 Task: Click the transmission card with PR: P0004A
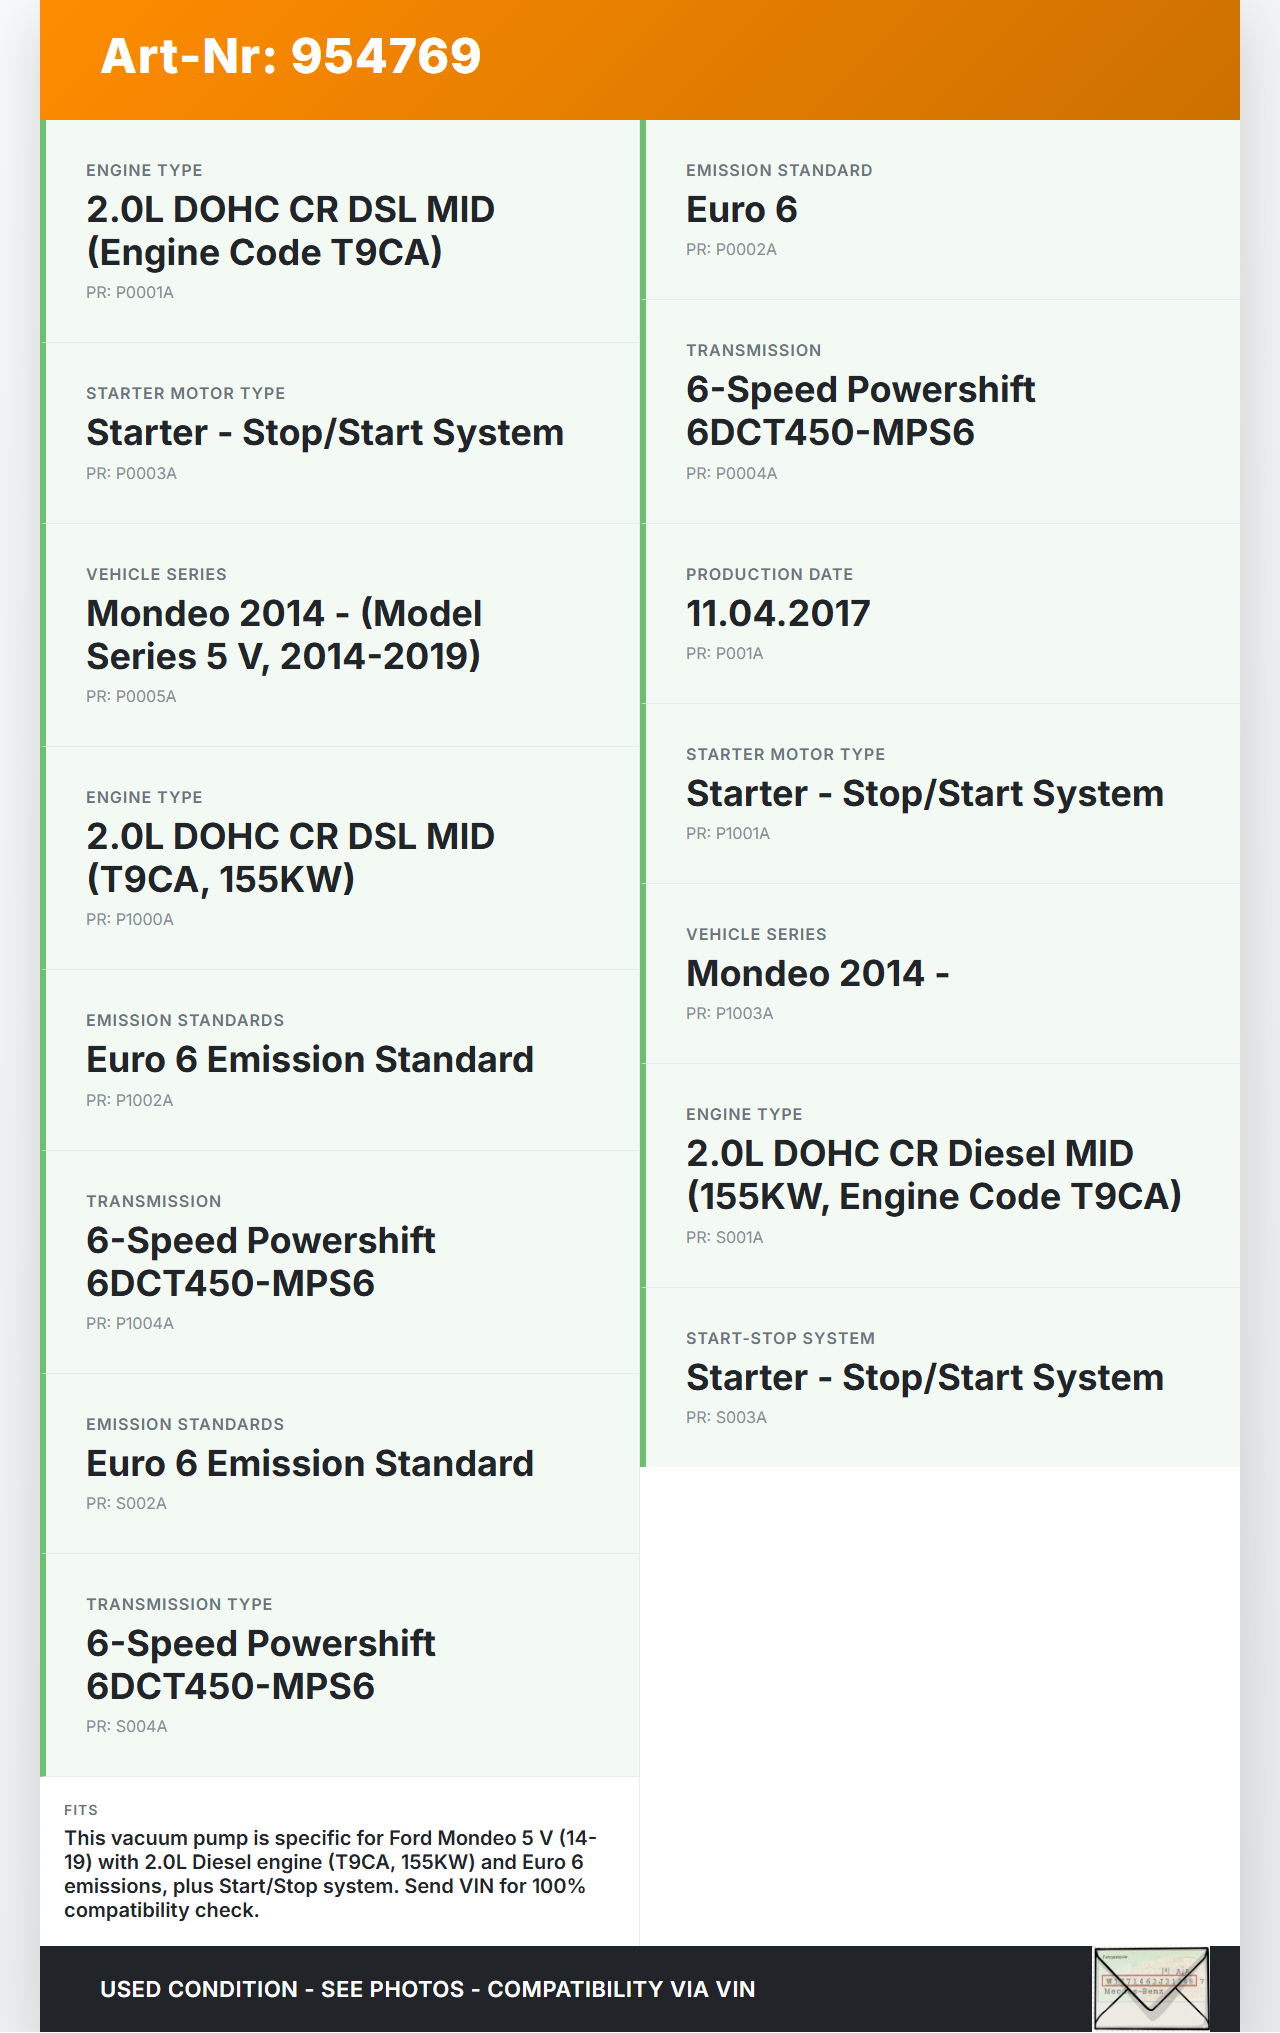coord(940,412)
